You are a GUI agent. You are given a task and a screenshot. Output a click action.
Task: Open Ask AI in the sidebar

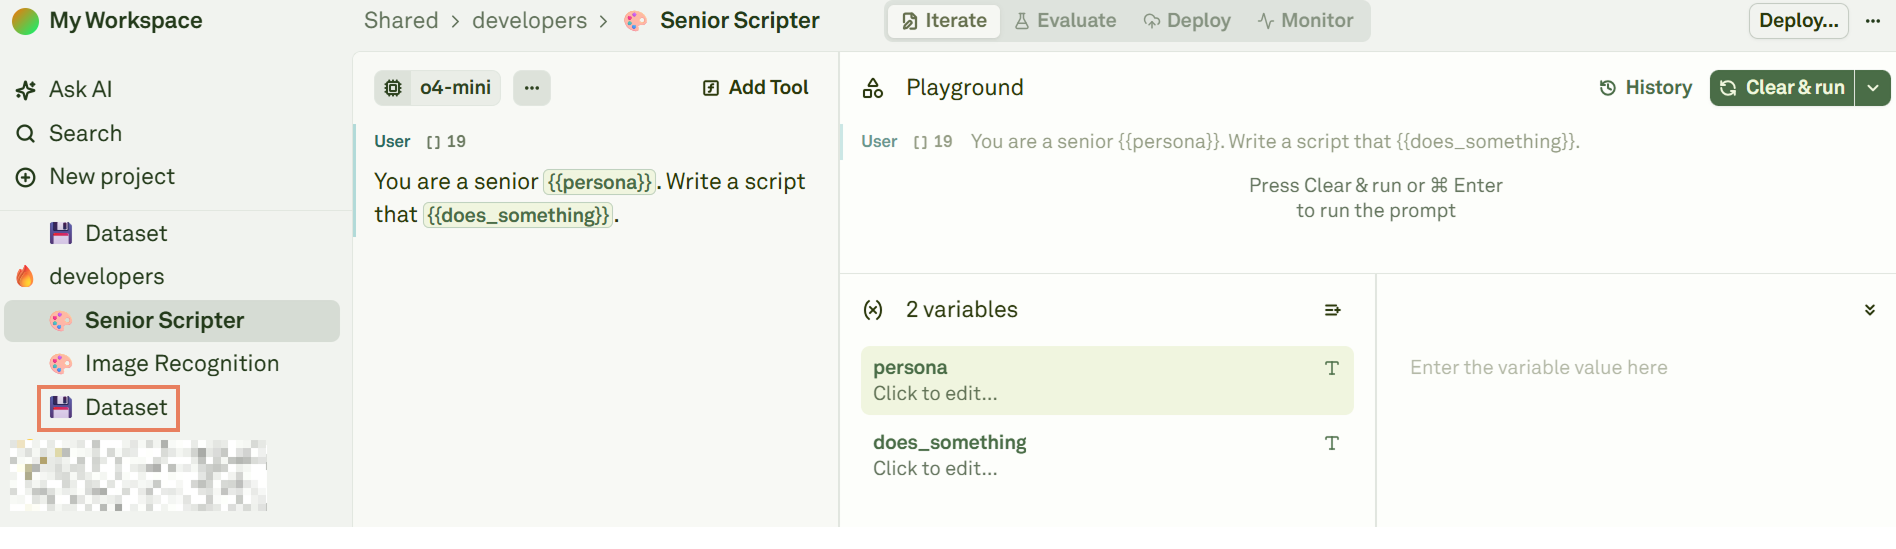tap(80, 89)
